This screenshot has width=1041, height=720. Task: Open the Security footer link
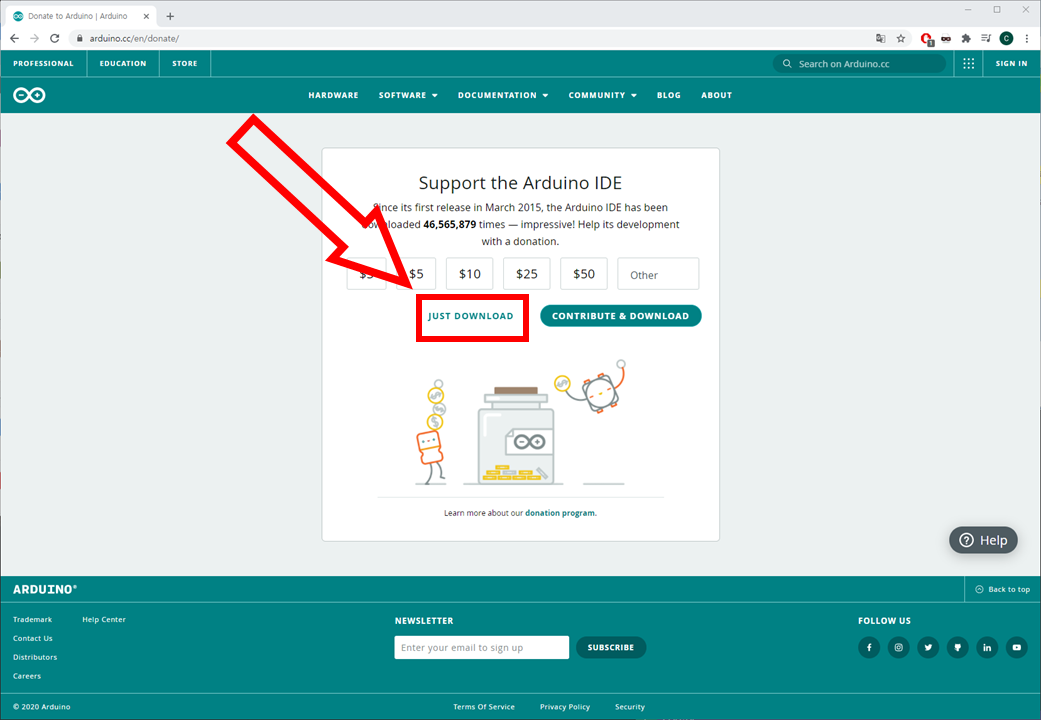[x=630, y=707]
